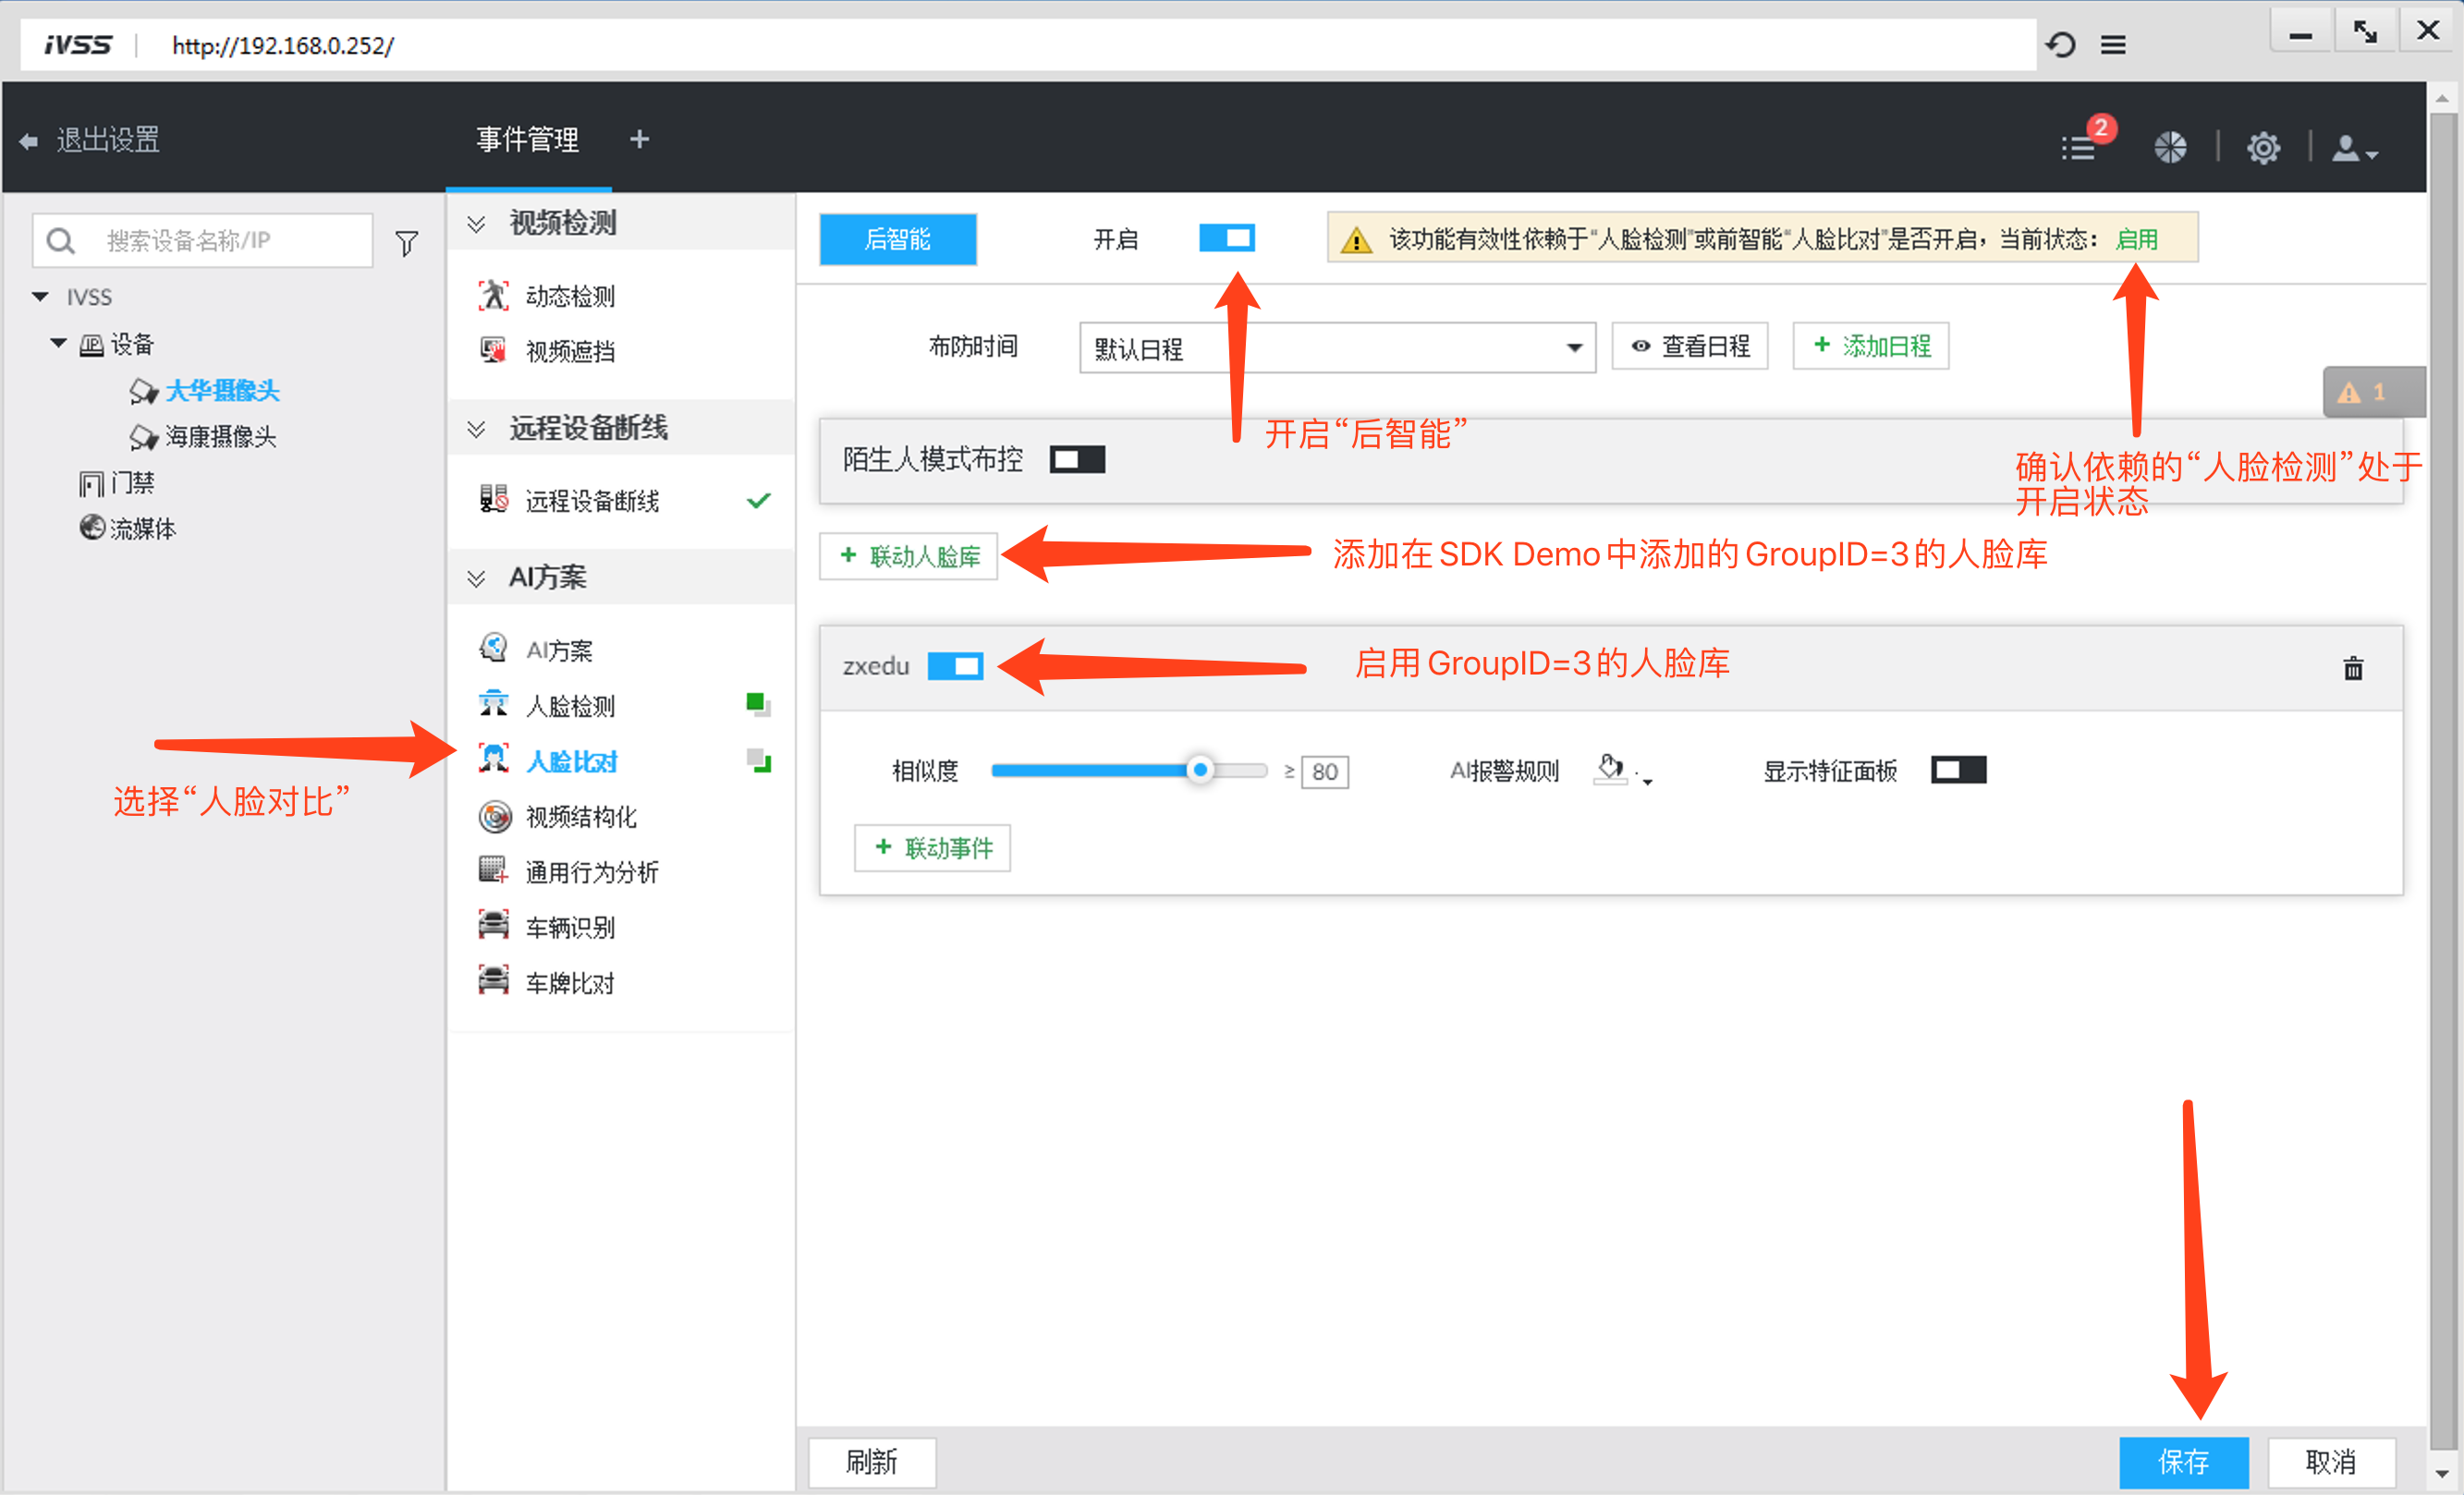The image size is (2464, 1495).
Task: Click the 联动人脸库 button
Action: point(908,556)
